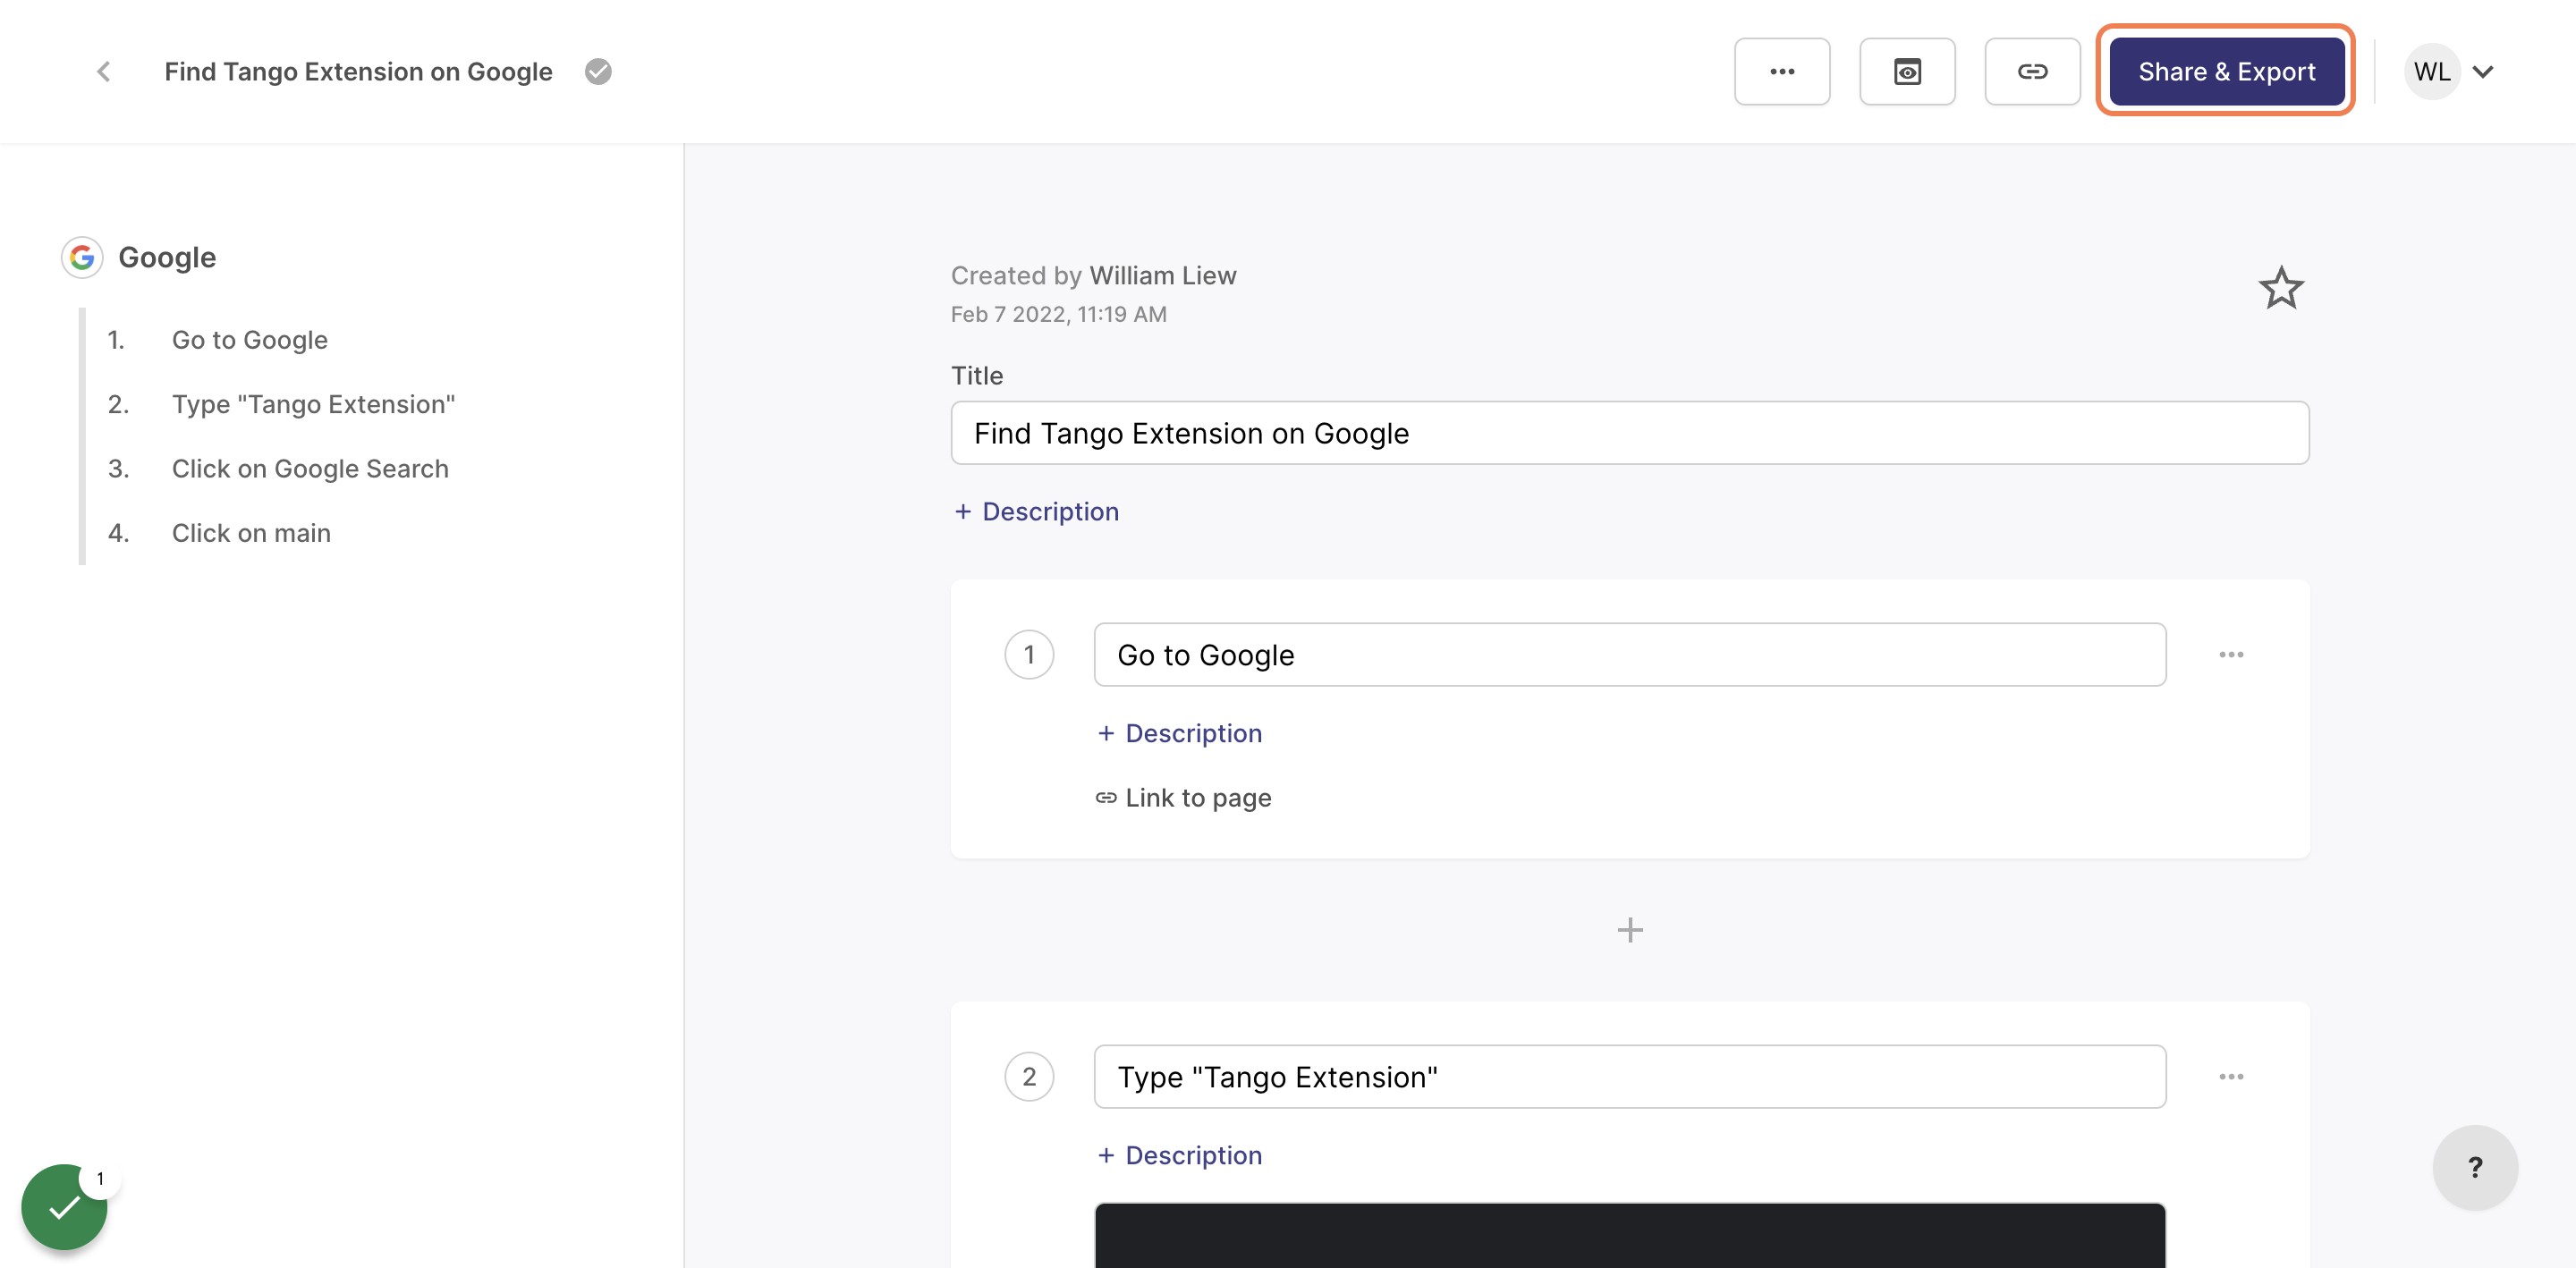The image size is (2576, 1268).
Task: Open step 1 three-dots options menu
Action: tap(2230, 654)
